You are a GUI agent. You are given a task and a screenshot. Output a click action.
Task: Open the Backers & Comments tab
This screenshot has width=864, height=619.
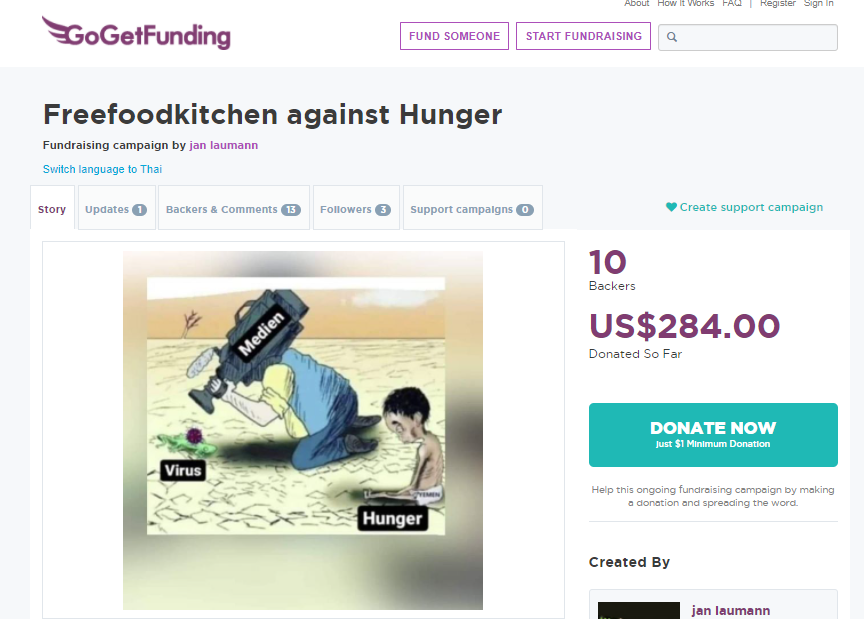coord(234,208)
